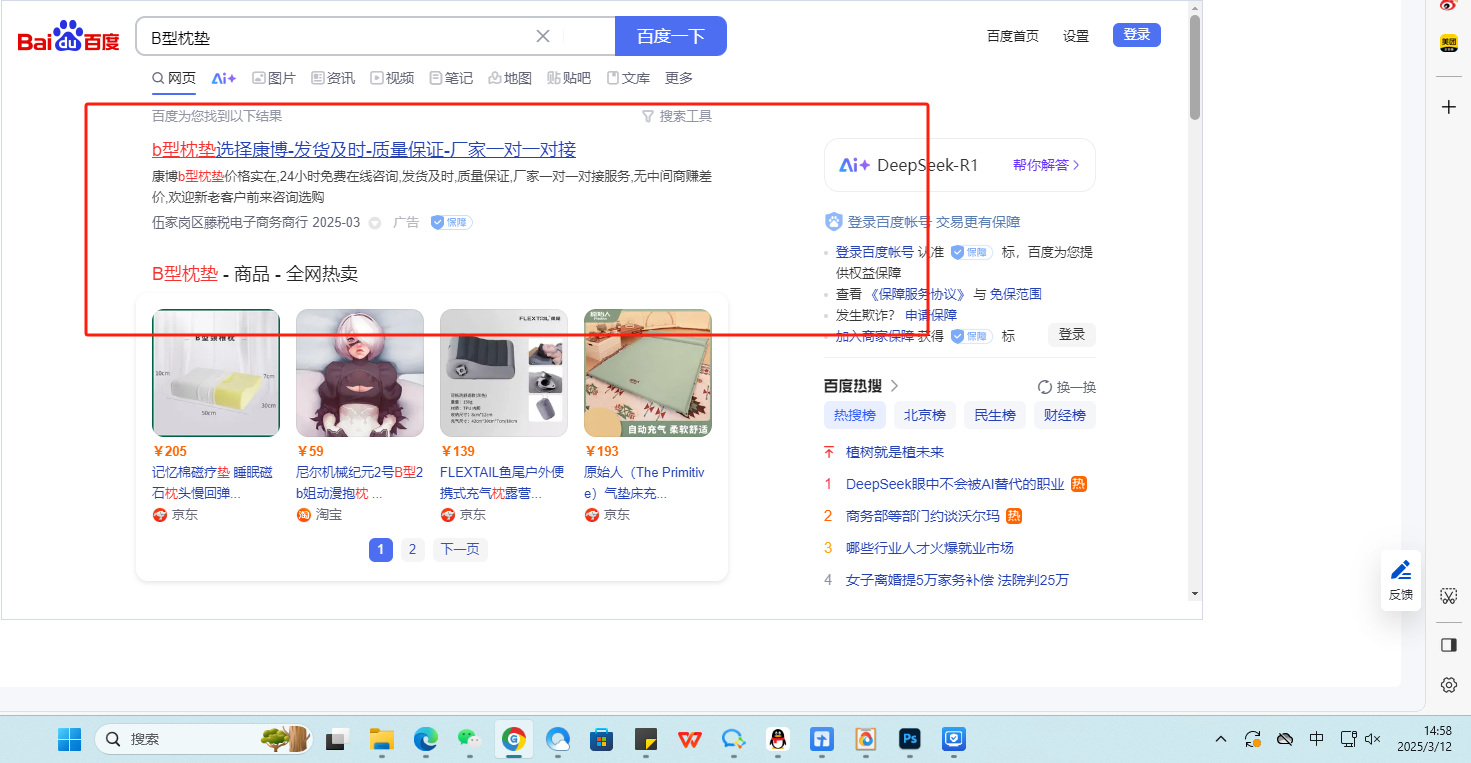Open the Meituan sidebar shortcut
Image resolution: width=1471 pixels, height=763 pixels.
(x=1448, y=43)
